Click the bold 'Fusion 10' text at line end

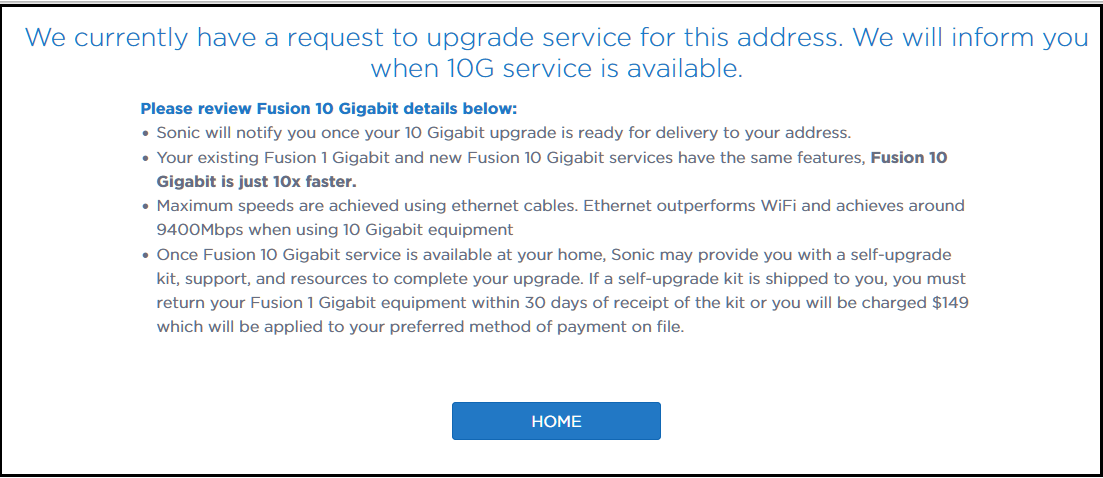click(909, 157)
